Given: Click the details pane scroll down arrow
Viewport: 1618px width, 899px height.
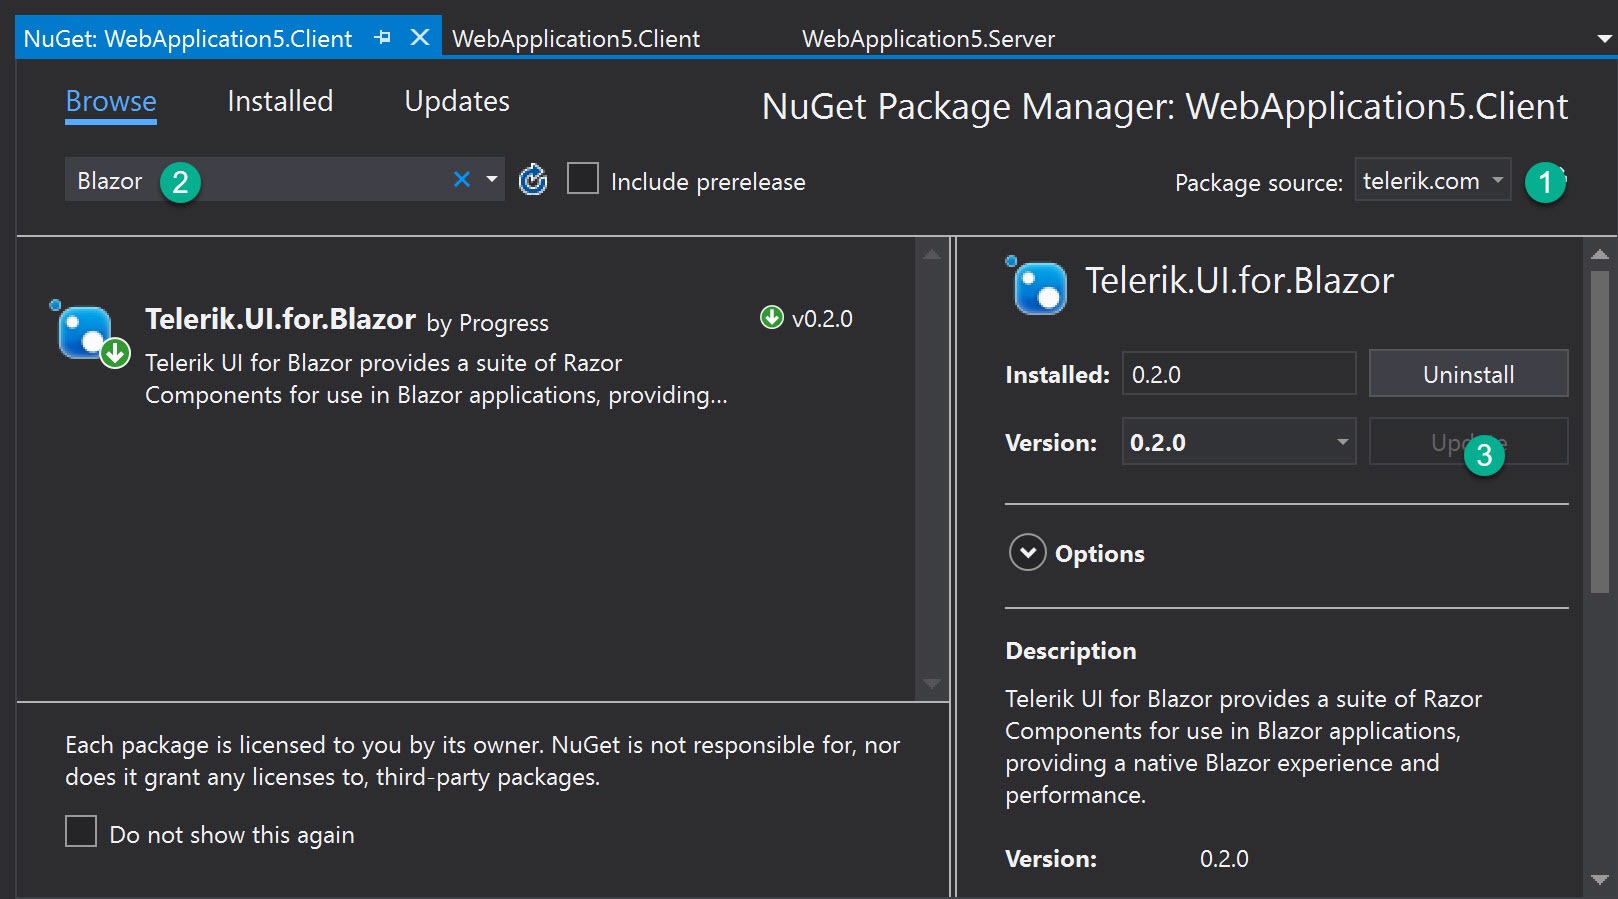Looking at the screenshot, I should pyautogui.click(x=1599, y=880).
